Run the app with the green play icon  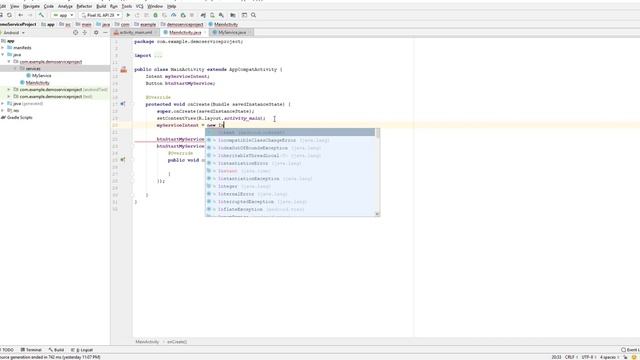(x=128, y=15)
